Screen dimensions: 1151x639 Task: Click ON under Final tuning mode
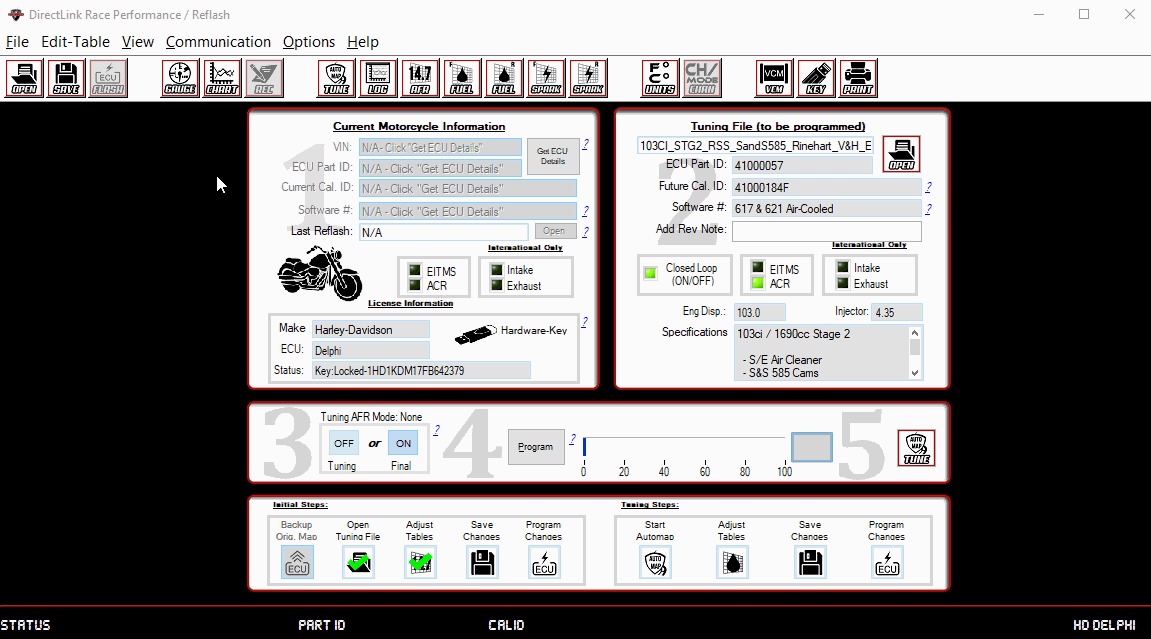point(403,442)
